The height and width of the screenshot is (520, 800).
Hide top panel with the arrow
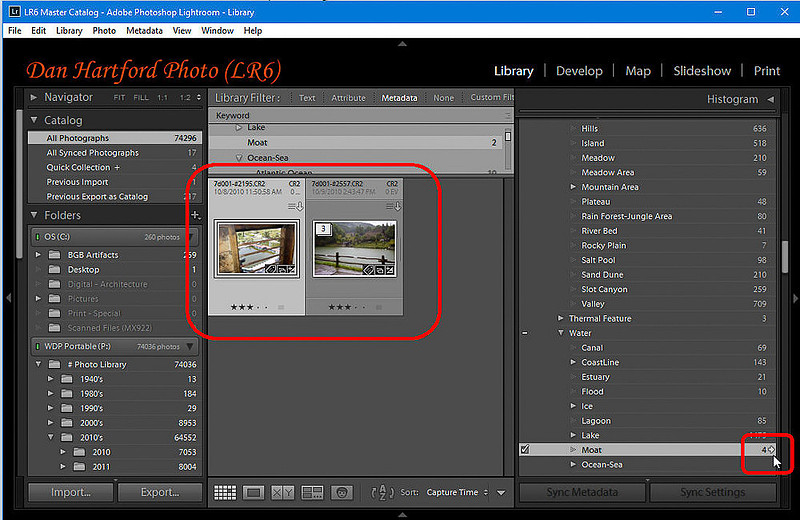(x=402, y=44)
